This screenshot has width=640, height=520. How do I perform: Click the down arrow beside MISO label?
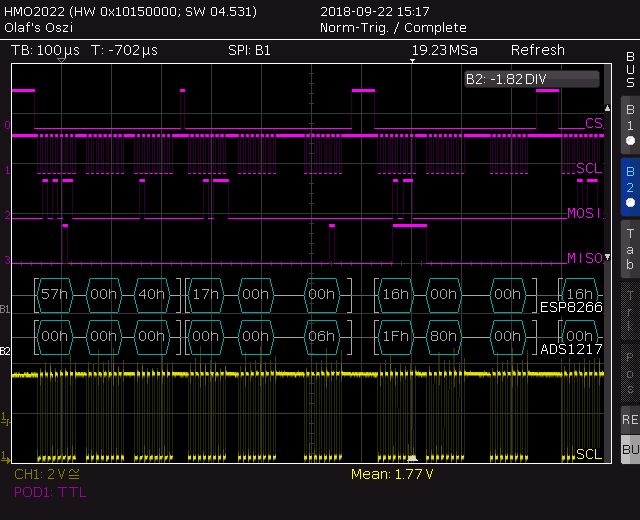[606, 257]
